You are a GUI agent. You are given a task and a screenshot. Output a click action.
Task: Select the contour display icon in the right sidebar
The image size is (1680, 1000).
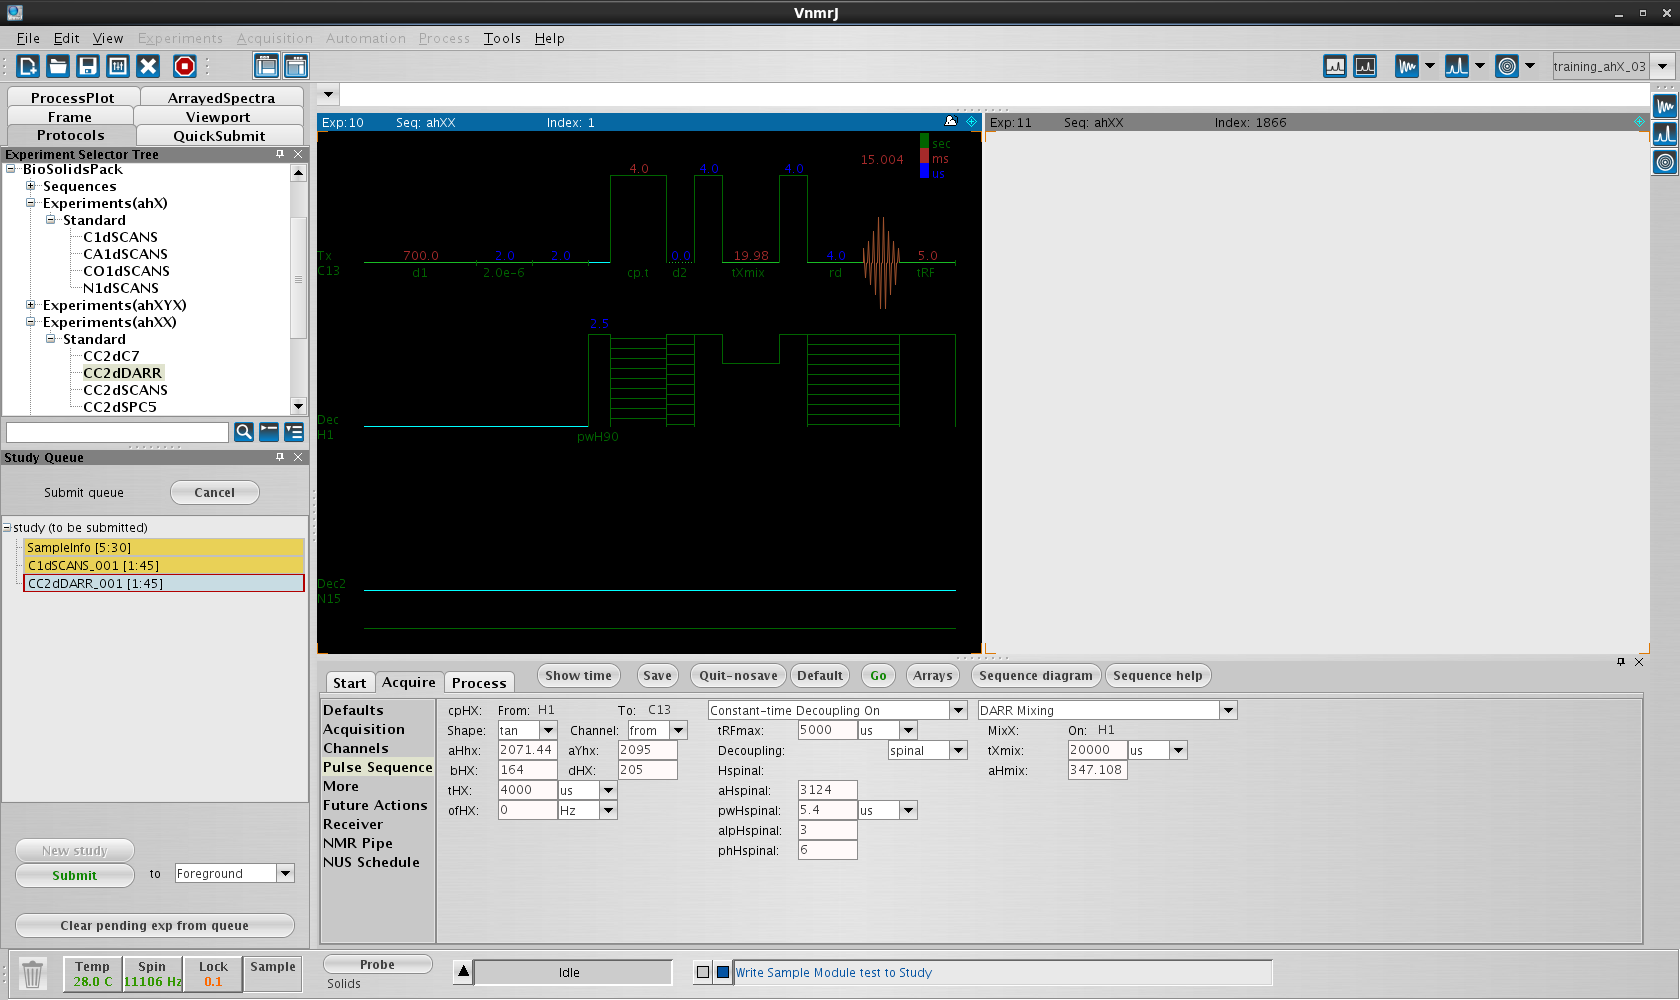[x=1665, y=162]
